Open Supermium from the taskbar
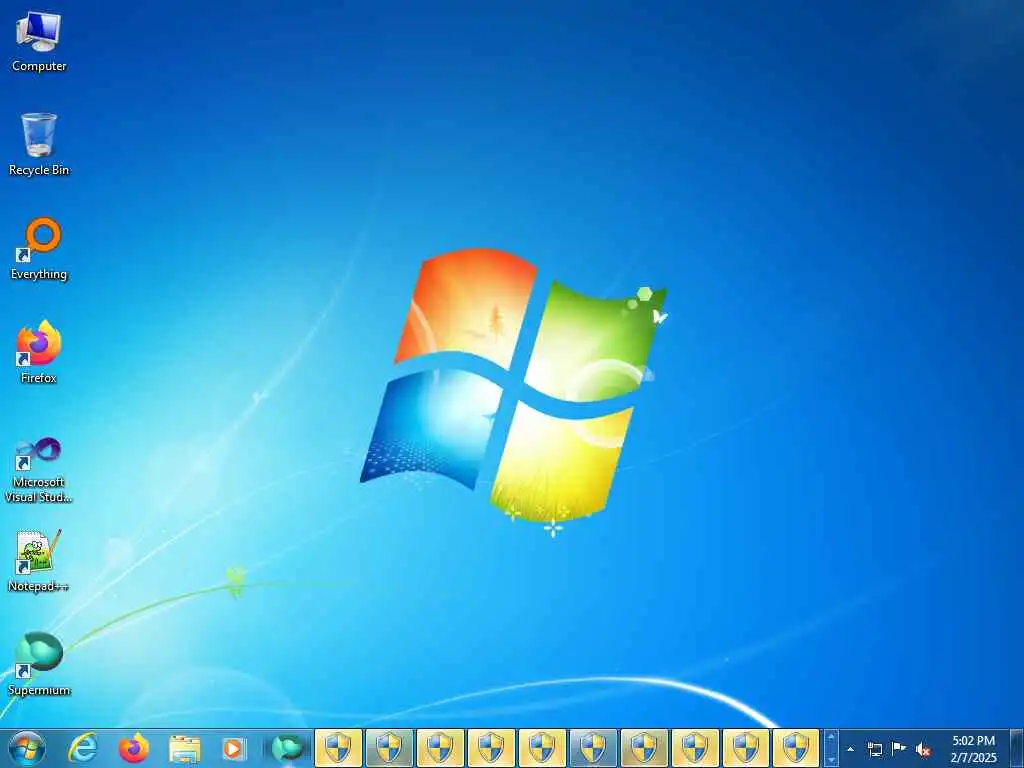This screenshot has height=768, width=1024. point(287,748)
